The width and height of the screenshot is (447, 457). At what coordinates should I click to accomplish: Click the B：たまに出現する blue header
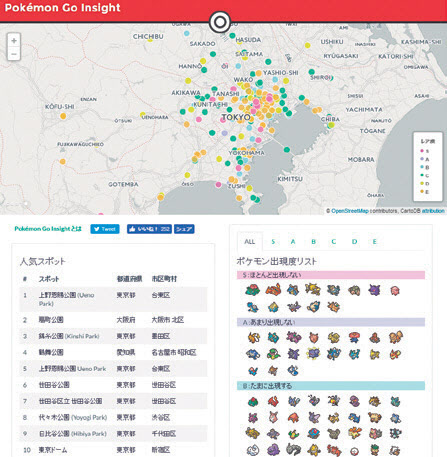point(331,386)
